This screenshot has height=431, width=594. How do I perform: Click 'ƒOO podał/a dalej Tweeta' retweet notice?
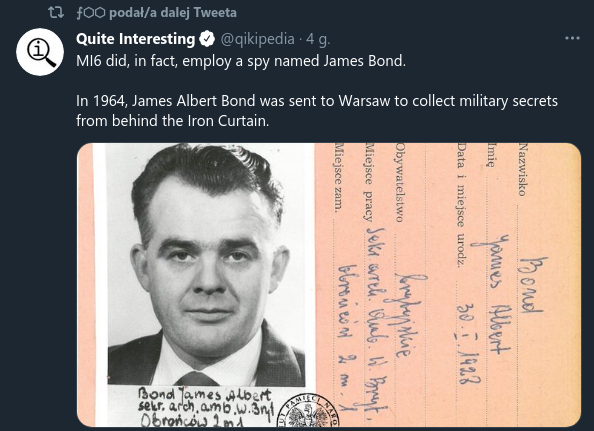coord(156,13)
